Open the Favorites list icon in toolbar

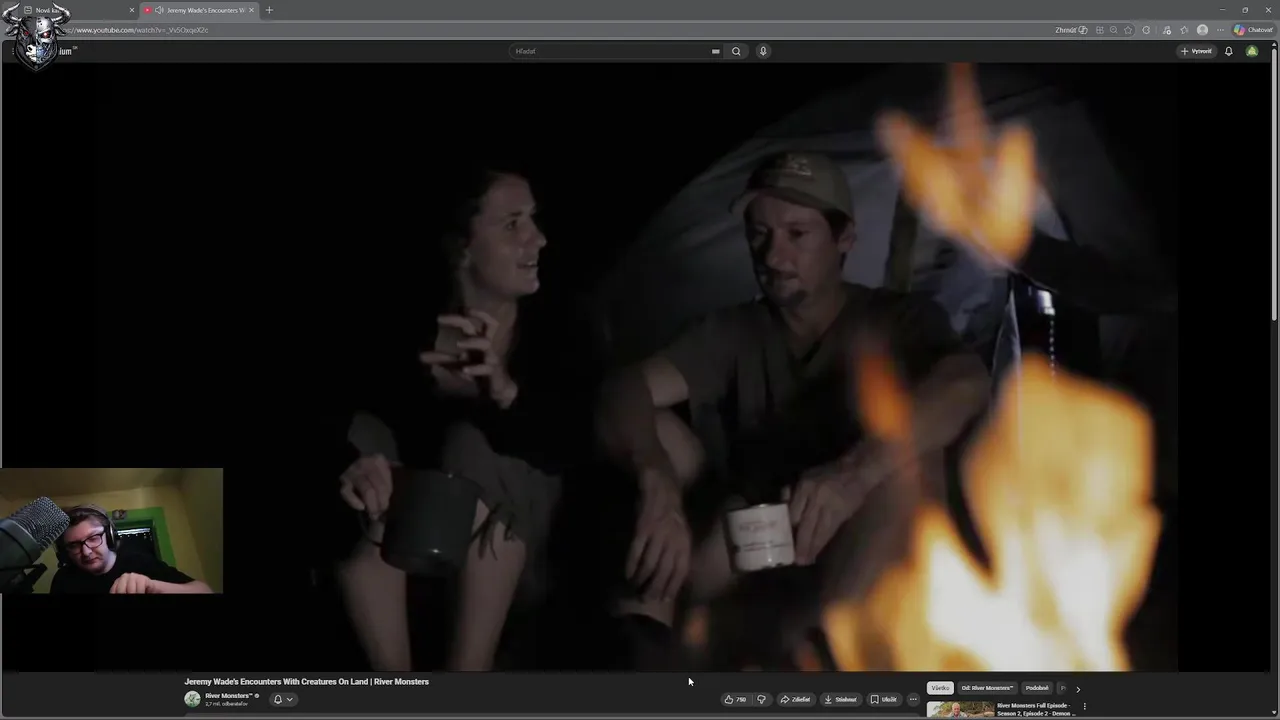(x=1184, y=30)
